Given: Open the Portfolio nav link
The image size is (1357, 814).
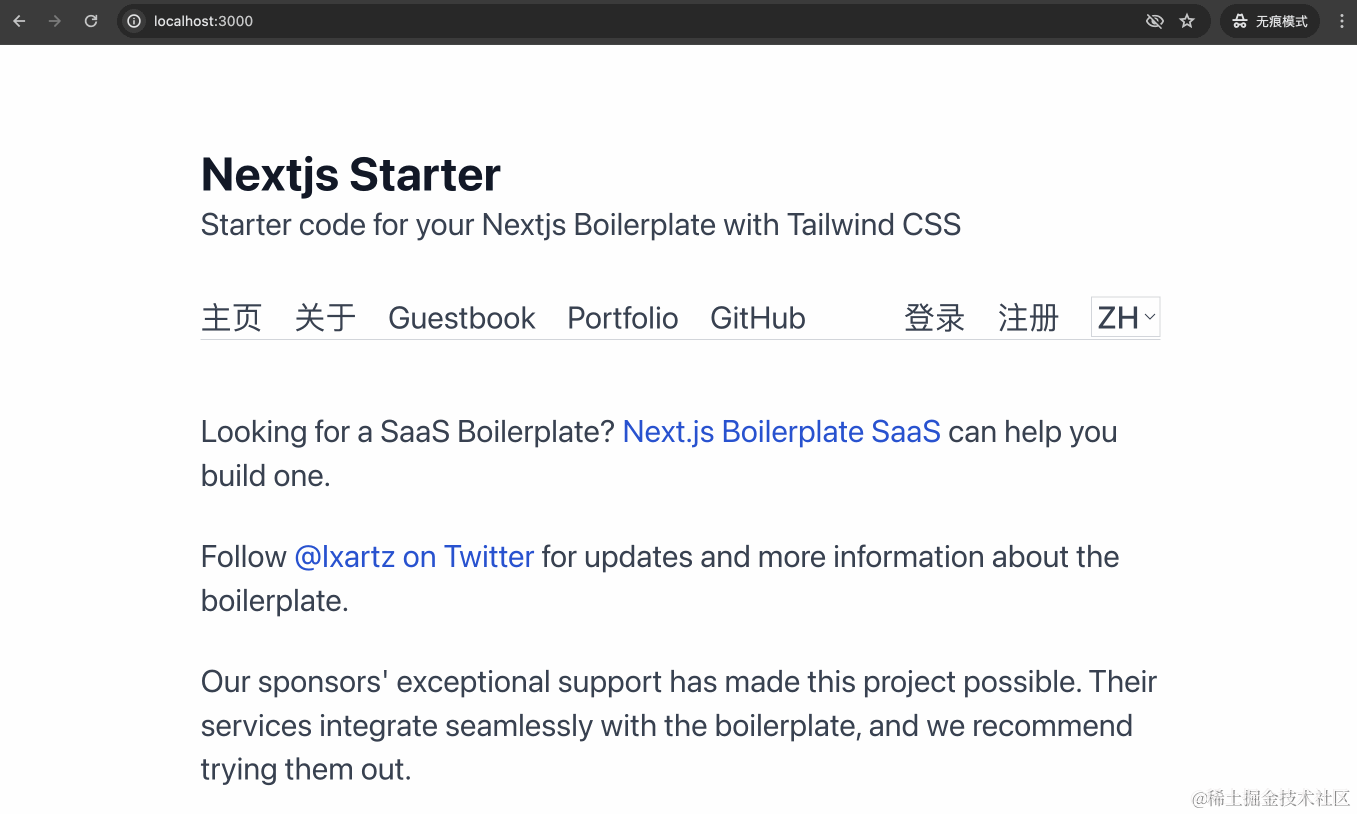Looking at the screenshot, I should point(622,318).
